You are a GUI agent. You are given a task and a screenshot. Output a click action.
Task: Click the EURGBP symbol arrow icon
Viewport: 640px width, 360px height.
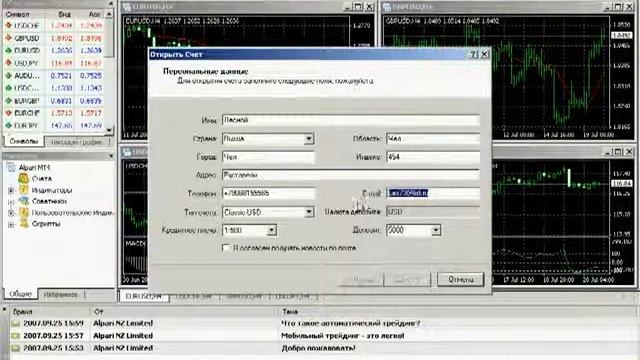(8, 101)
